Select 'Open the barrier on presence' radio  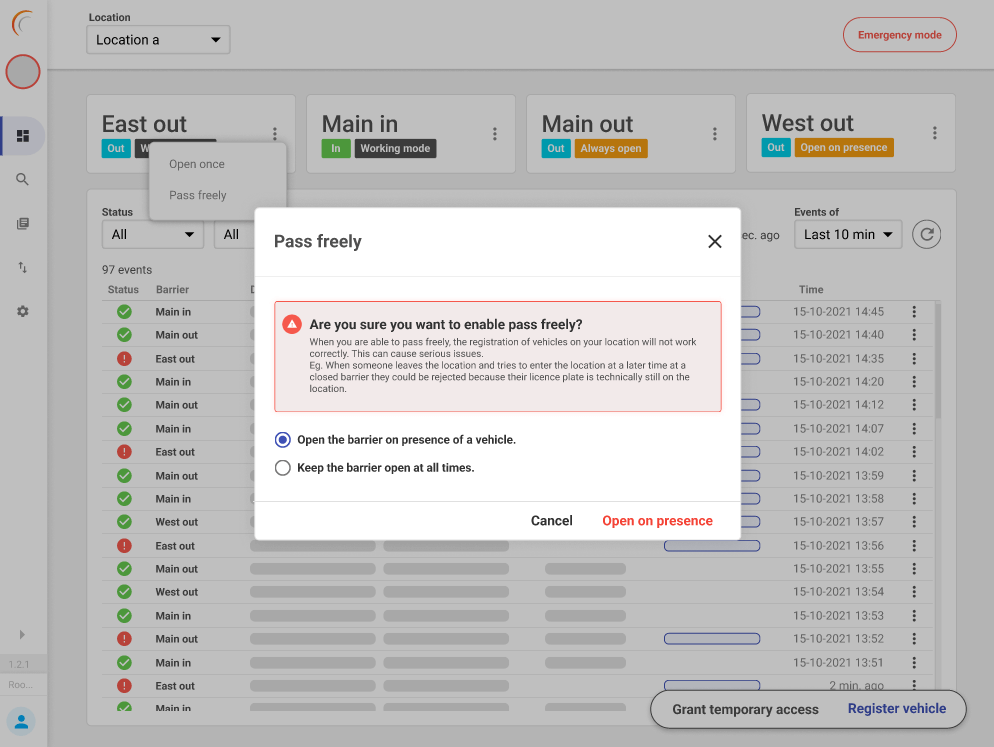coord(283,440)
